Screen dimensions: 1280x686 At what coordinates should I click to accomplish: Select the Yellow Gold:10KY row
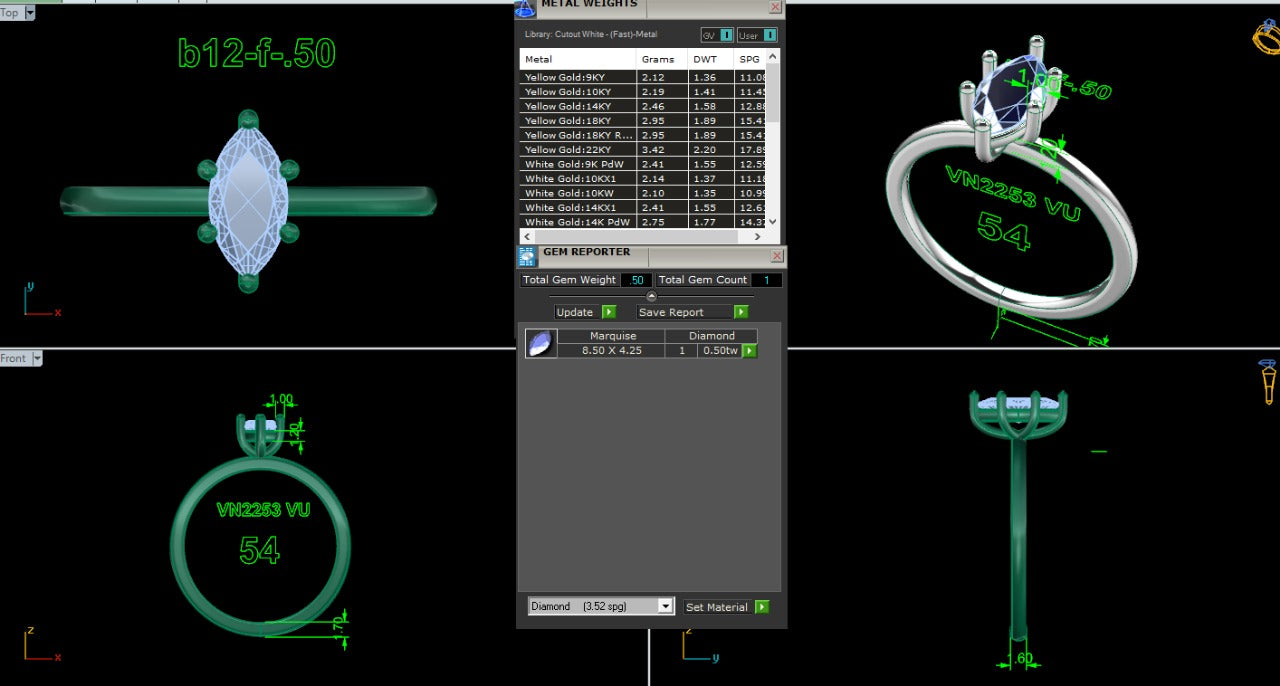tap(642, 91)
